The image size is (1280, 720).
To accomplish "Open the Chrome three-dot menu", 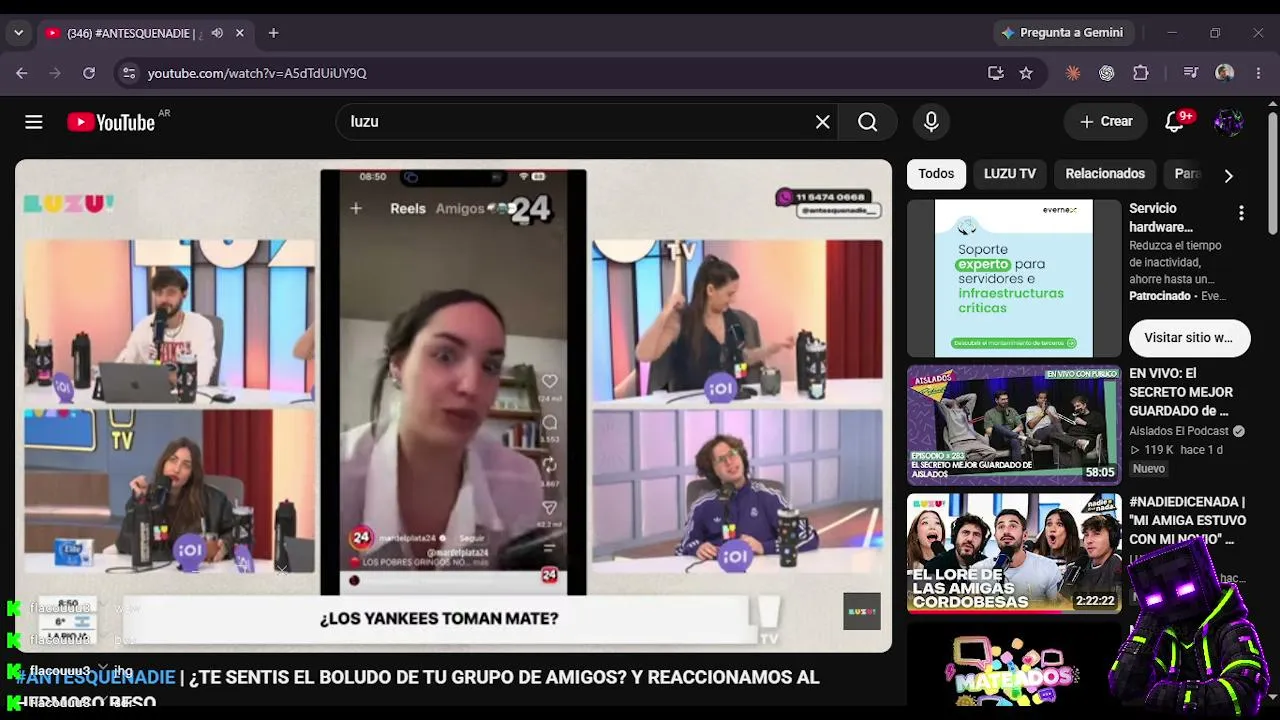I will pyautogui.click(x=1258, y=73).
